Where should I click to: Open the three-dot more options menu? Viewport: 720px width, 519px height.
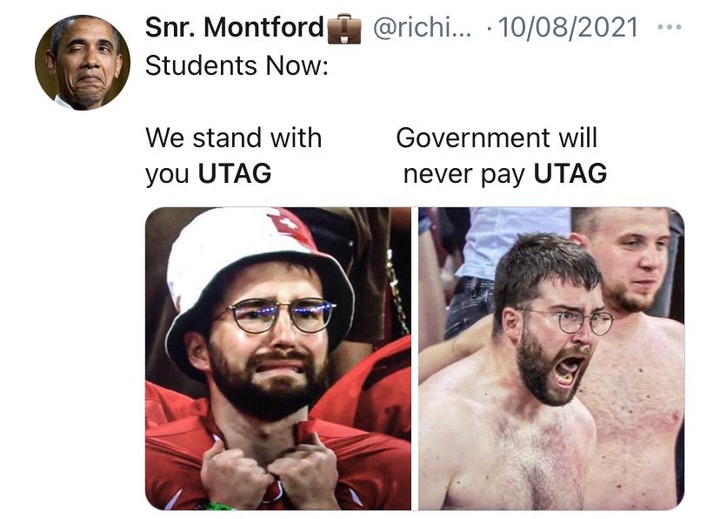[669, 28]
